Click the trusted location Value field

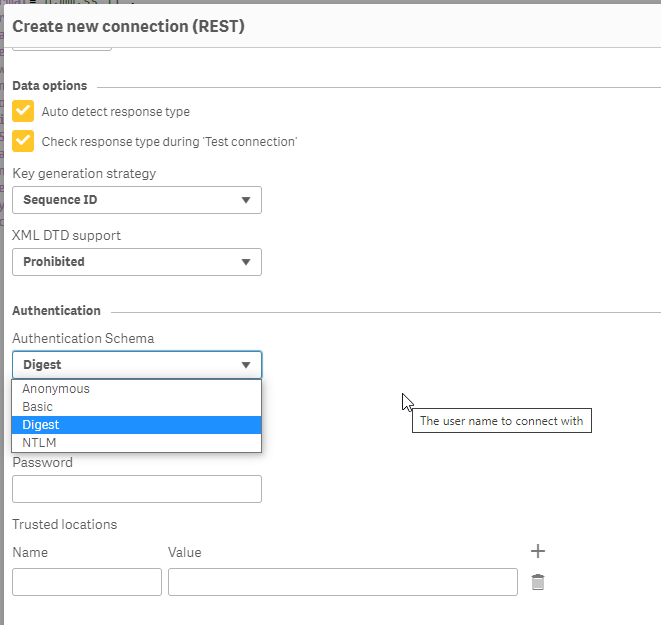342,582
